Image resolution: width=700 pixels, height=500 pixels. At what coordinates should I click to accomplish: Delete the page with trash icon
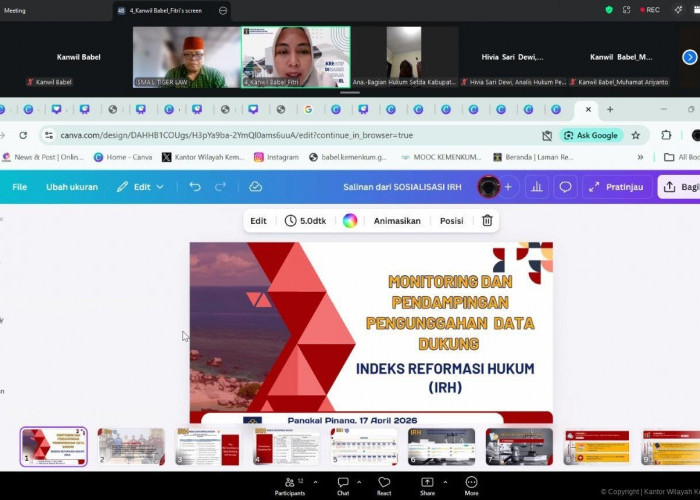pyautogui.click(x=487, y=221)
